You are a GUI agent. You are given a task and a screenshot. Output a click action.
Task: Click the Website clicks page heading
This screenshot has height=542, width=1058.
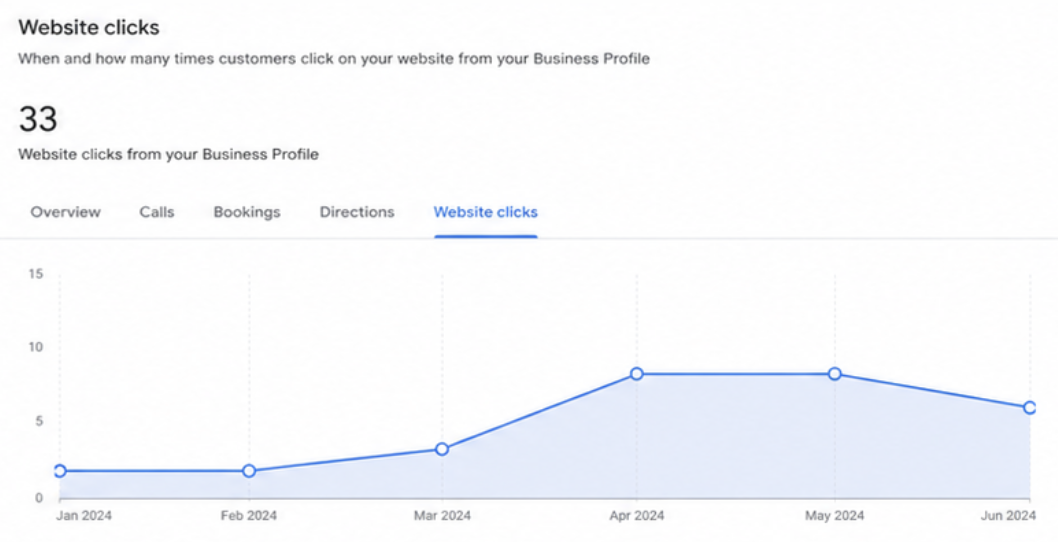tap(88, 27)
